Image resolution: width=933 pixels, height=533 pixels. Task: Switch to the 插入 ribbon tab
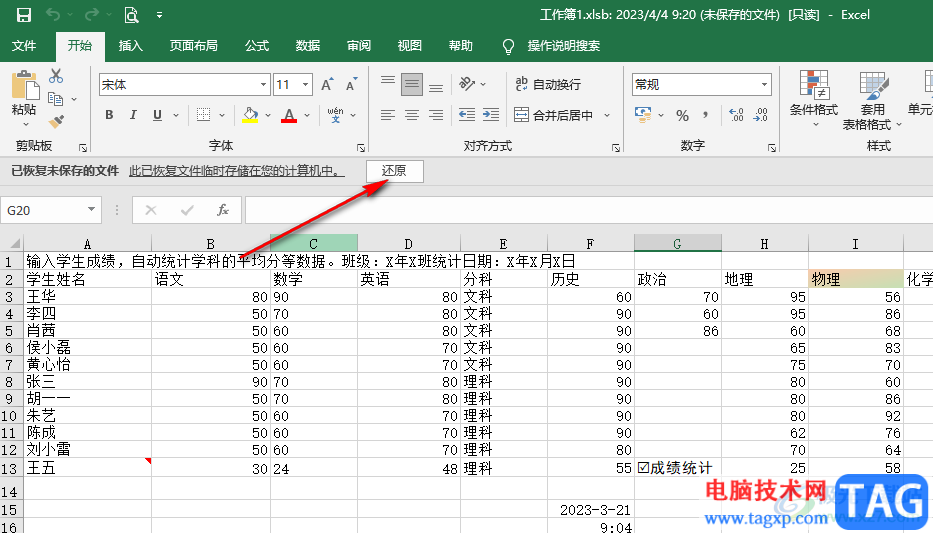[130, 46]
